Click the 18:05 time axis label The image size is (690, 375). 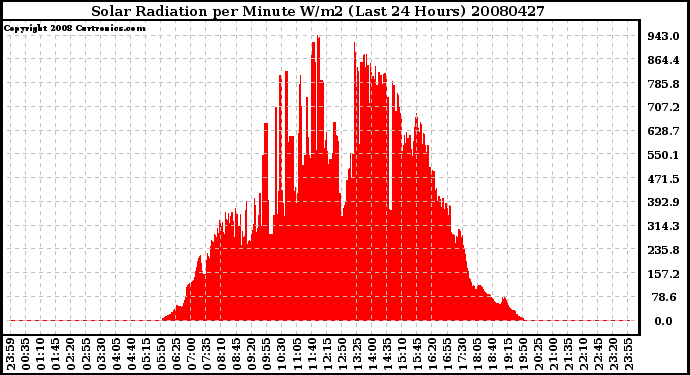(477, 354)
